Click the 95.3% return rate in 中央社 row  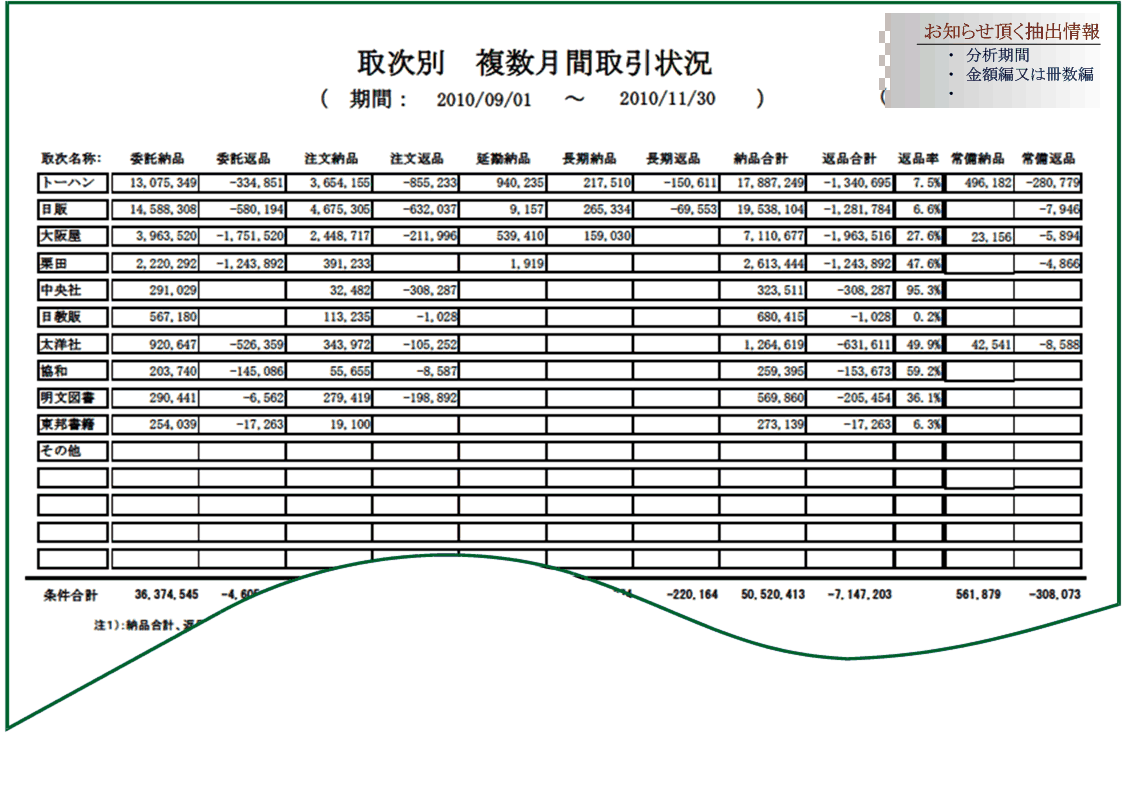(x=918, y=290)
